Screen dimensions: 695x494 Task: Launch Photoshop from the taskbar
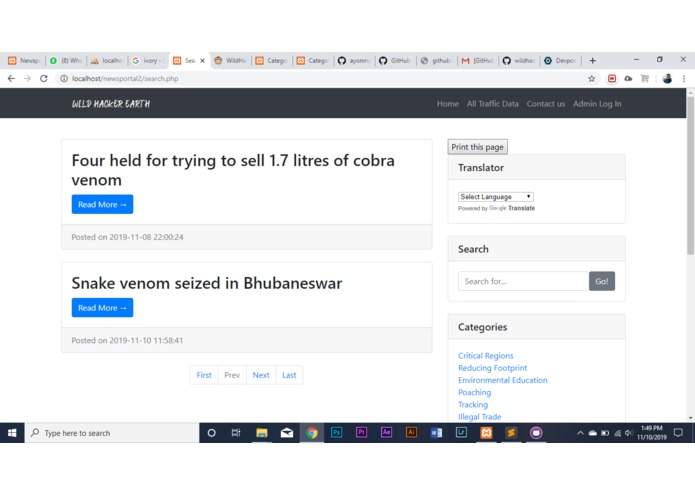tap(336, 432)
